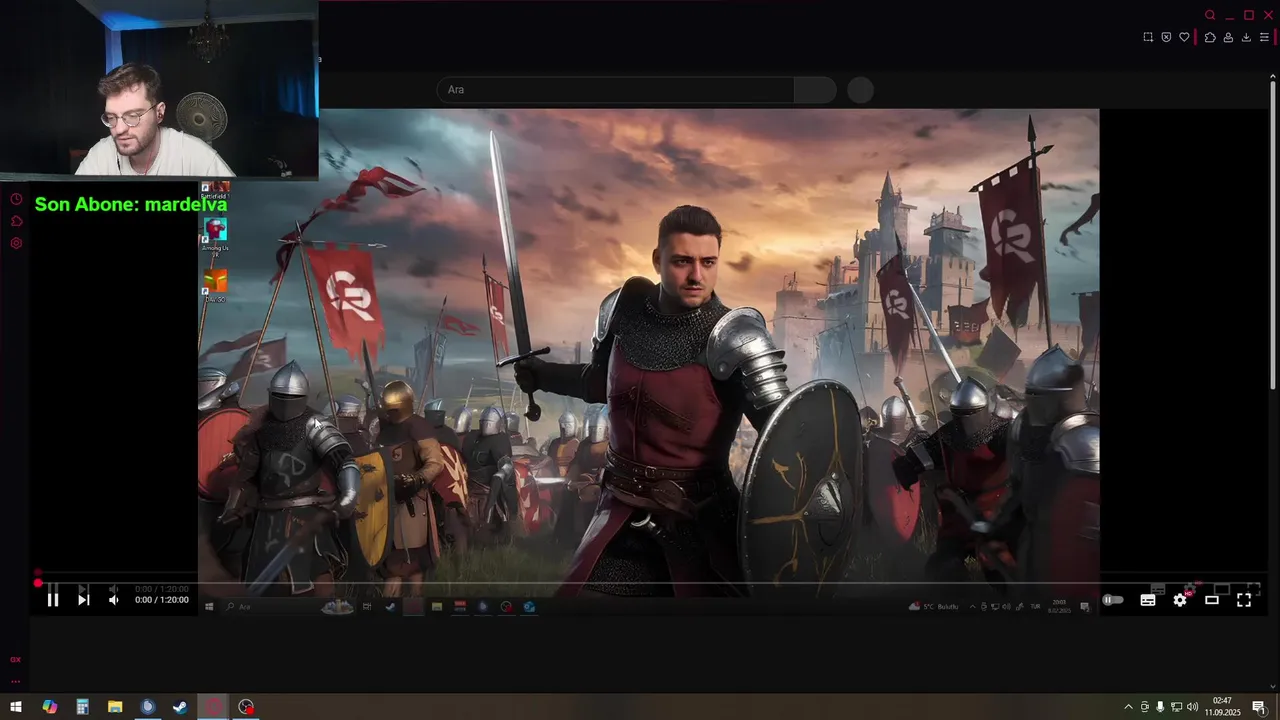Screen dimensions: 1280x720
Task: Toggle the autoplay switch in the player
Action: [1112, 600]
